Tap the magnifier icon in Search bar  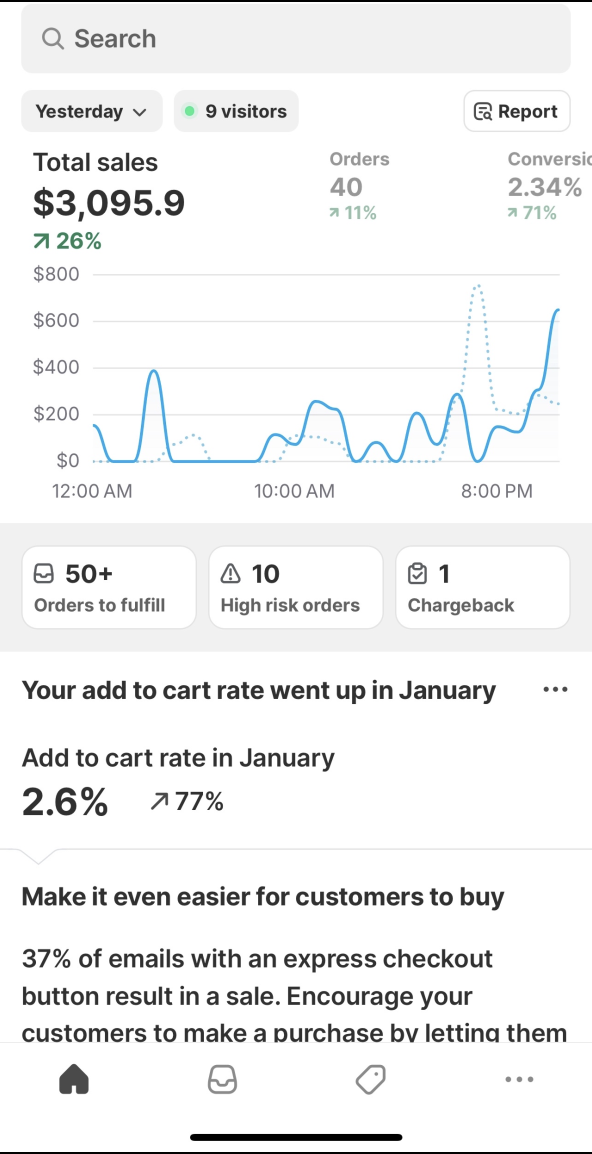[53, 38]
